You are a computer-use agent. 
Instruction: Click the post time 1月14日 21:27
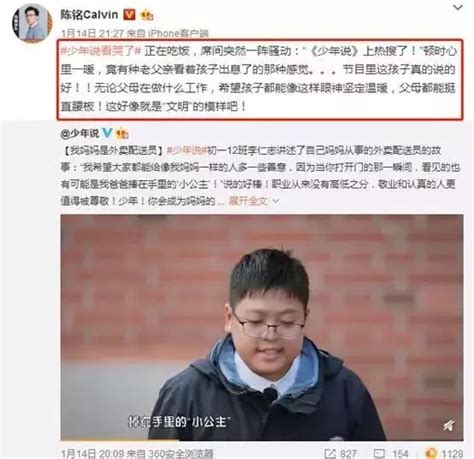[92, 33]
